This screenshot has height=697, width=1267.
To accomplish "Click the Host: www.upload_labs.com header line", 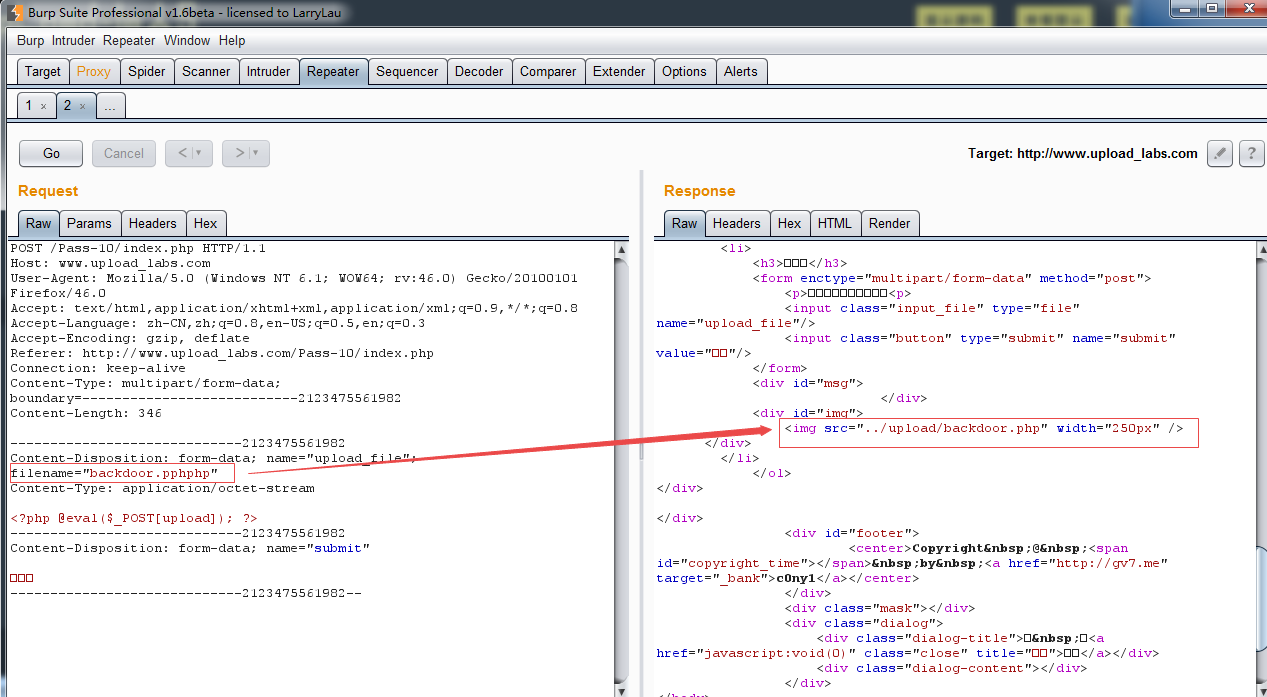I will [x=110, y=263].
